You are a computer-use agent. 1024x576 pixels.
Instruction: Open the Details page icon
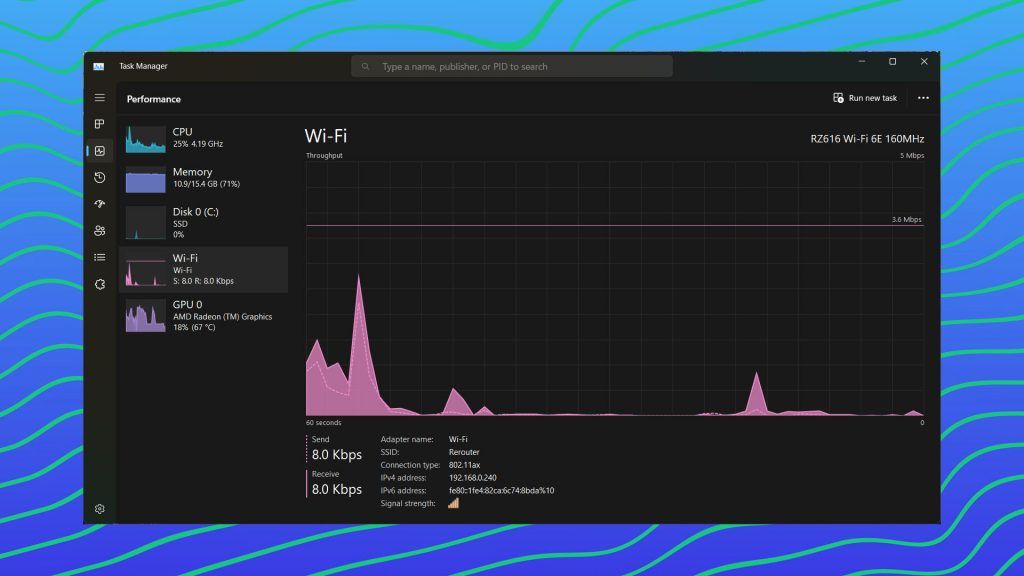[99, 257]
